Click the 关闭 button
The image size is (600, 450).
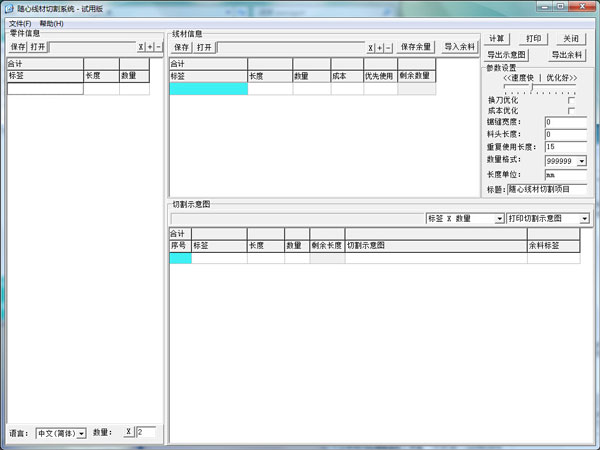(571, 39)
